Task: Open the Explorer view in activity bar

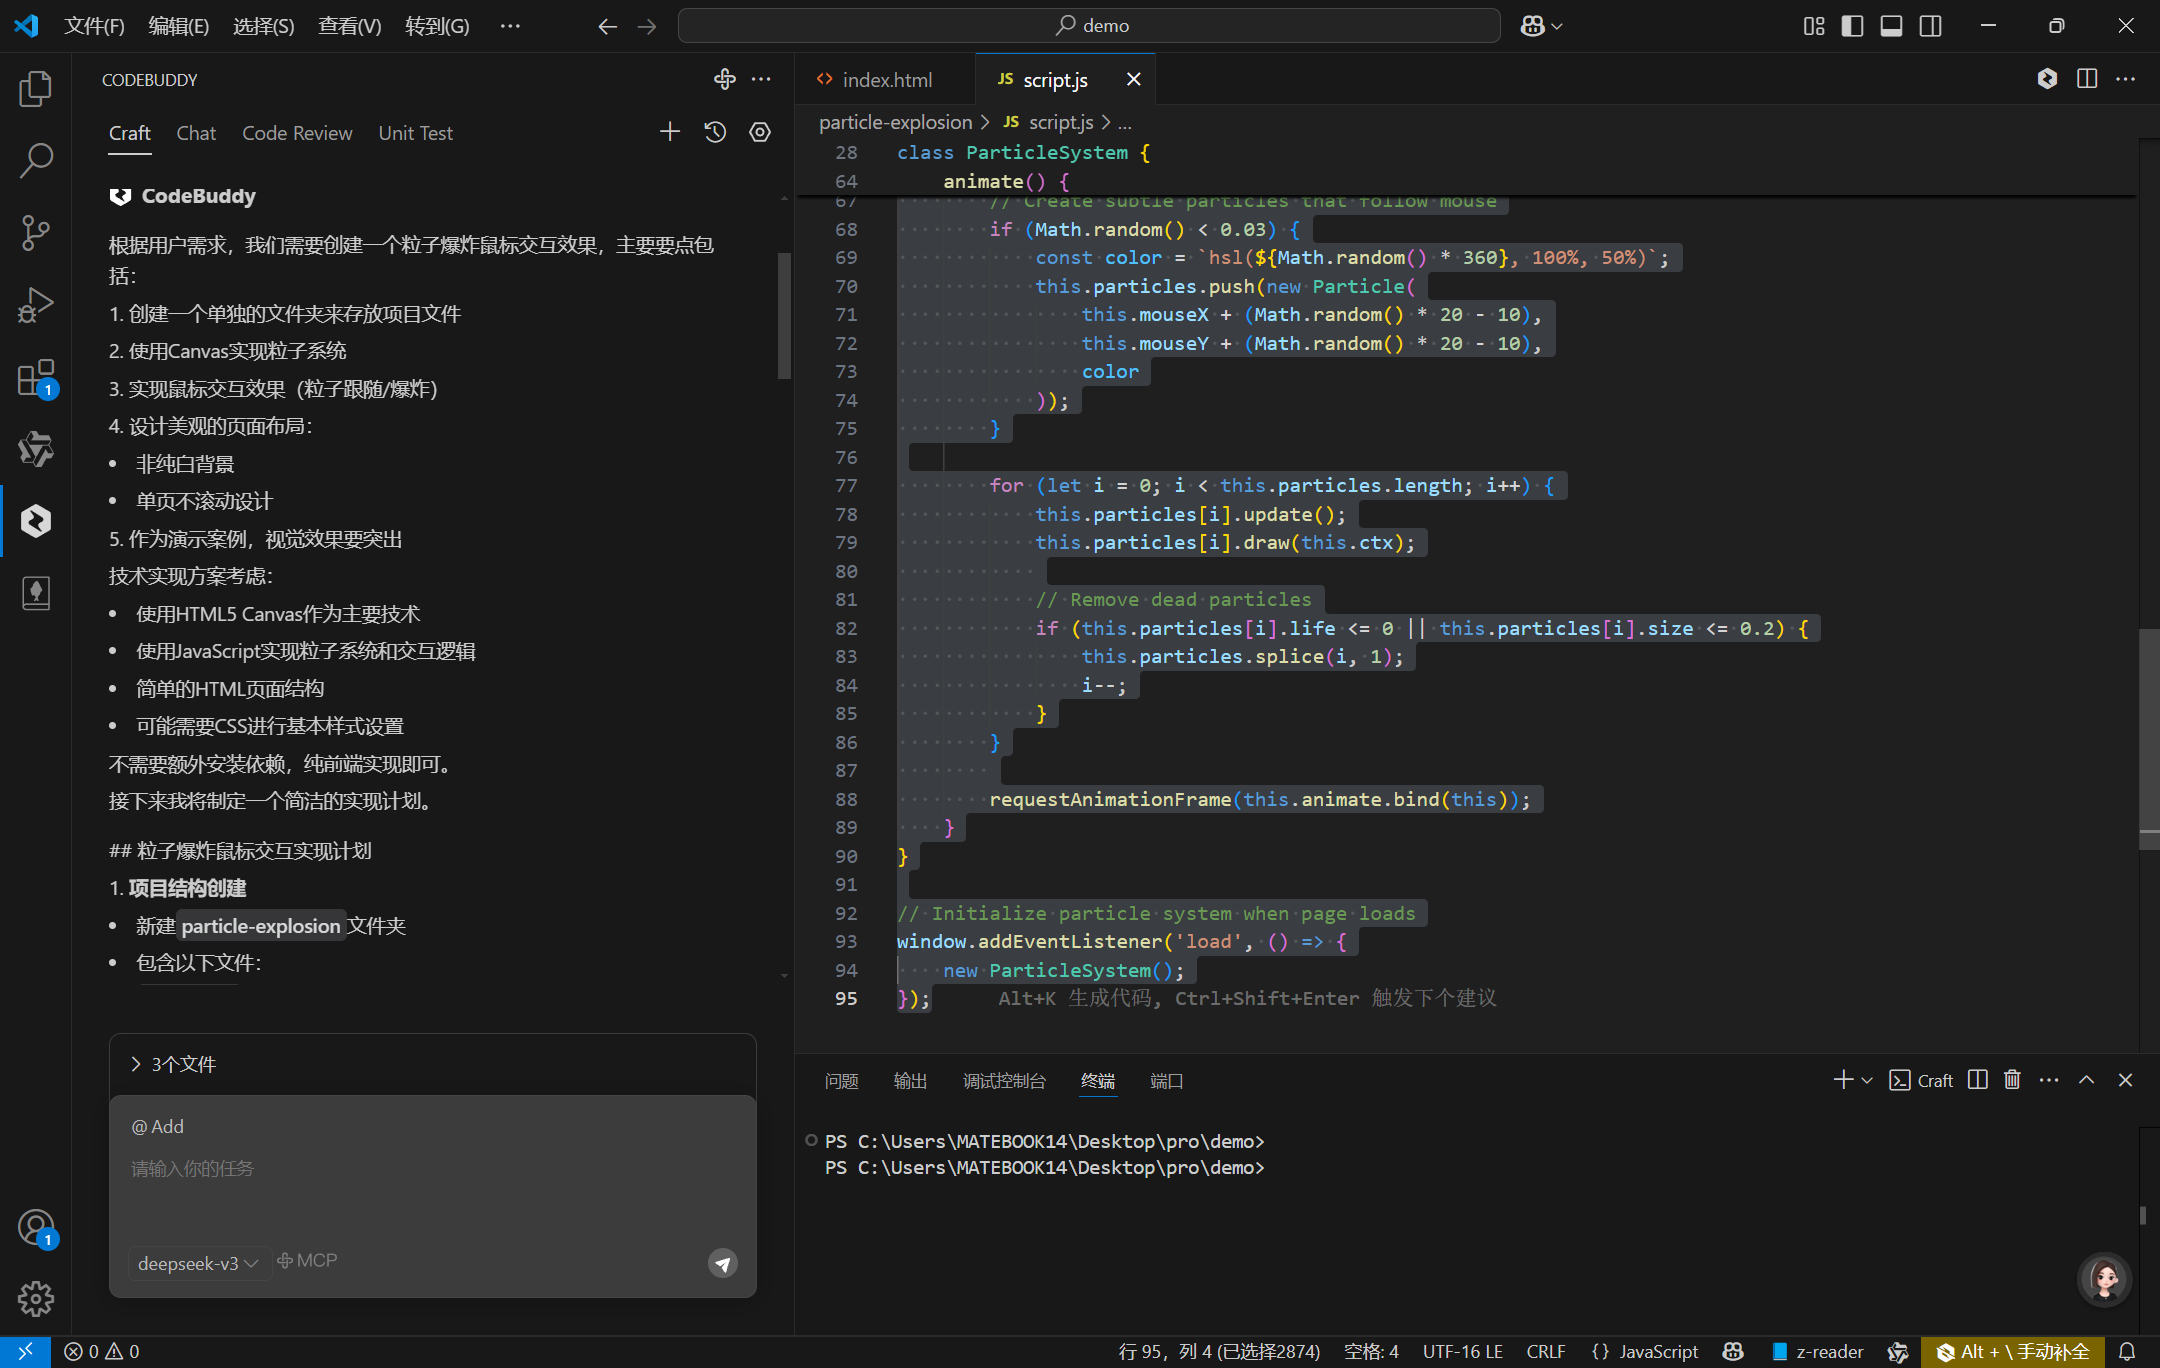Action: click(x=36, y=89)
